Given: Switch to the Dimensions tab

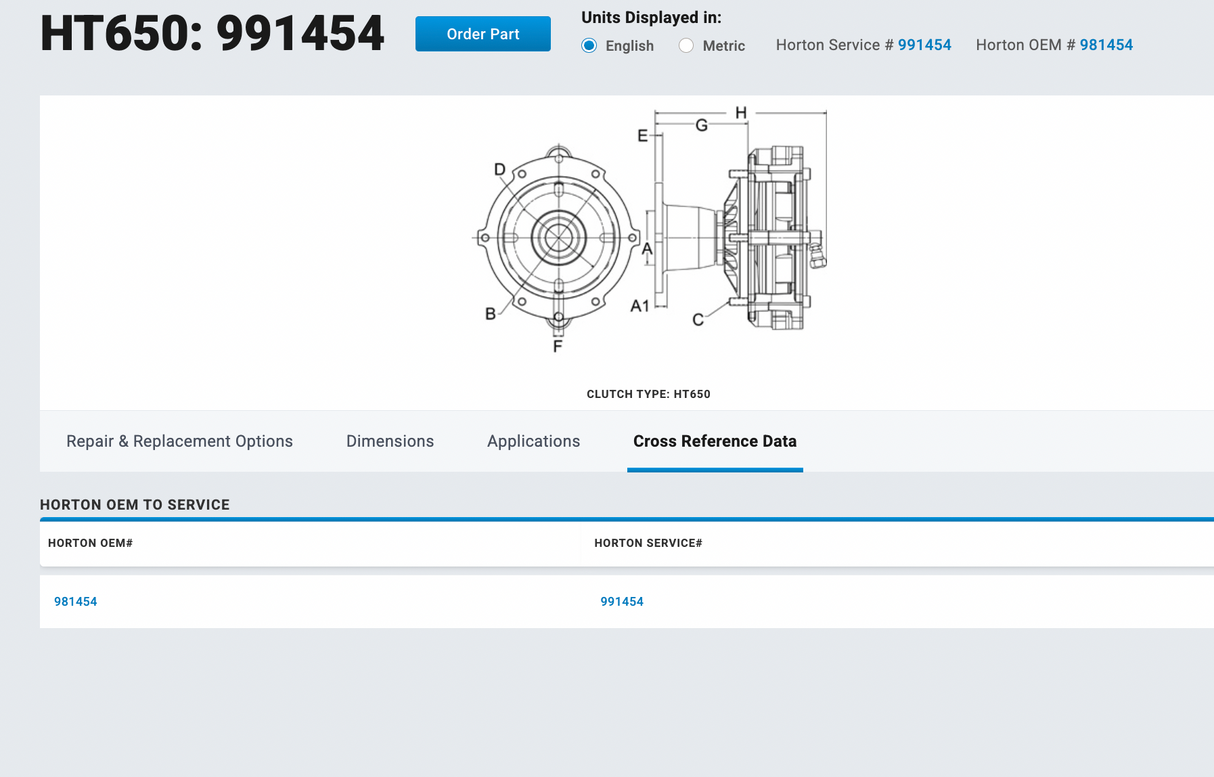Looking at the screenshot, I should [390, 441].
